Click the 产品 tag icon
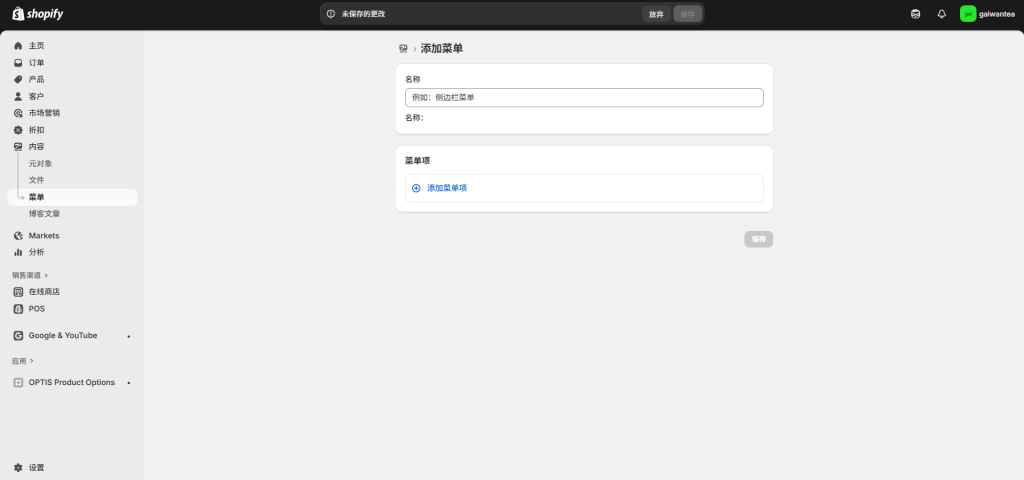 [18, 80]
